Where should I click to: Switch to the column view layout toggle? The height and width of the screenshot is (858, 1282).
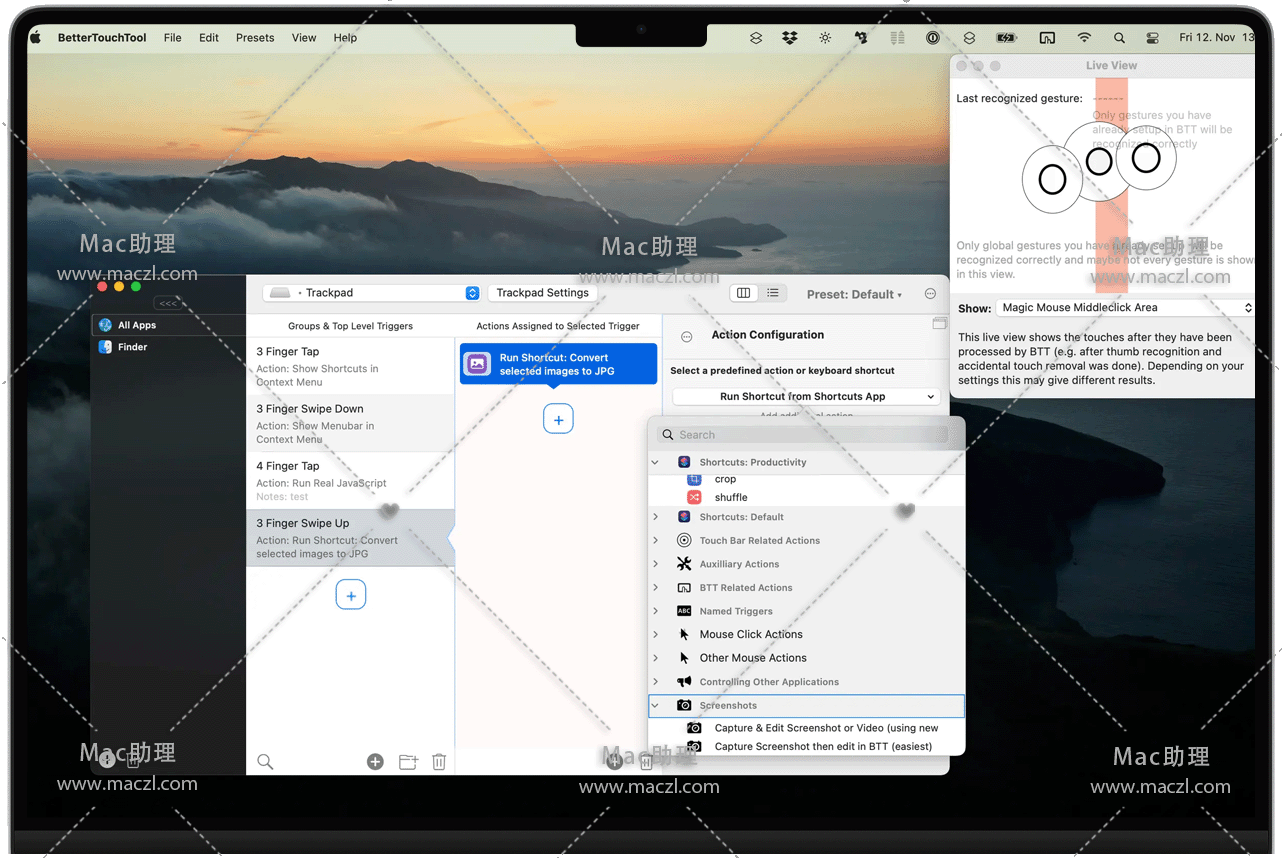coord(743,293)
